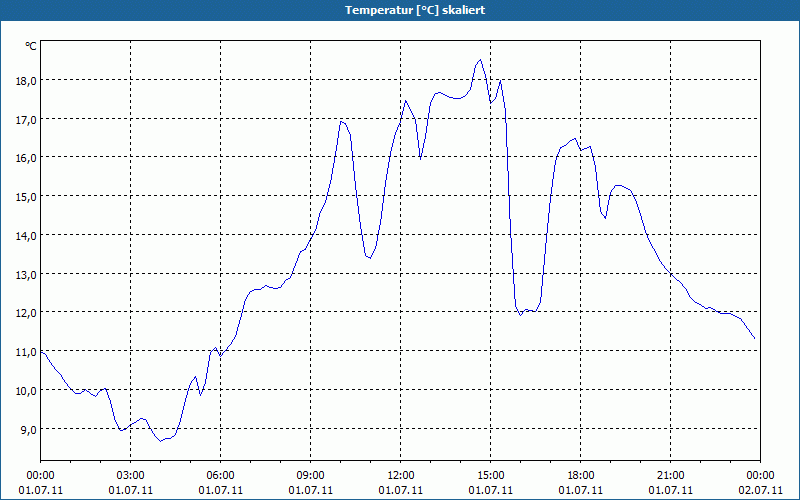Screen dimensions: 800x500
Task: Click the date label under 12:00
Action: (x=401, y=490)
